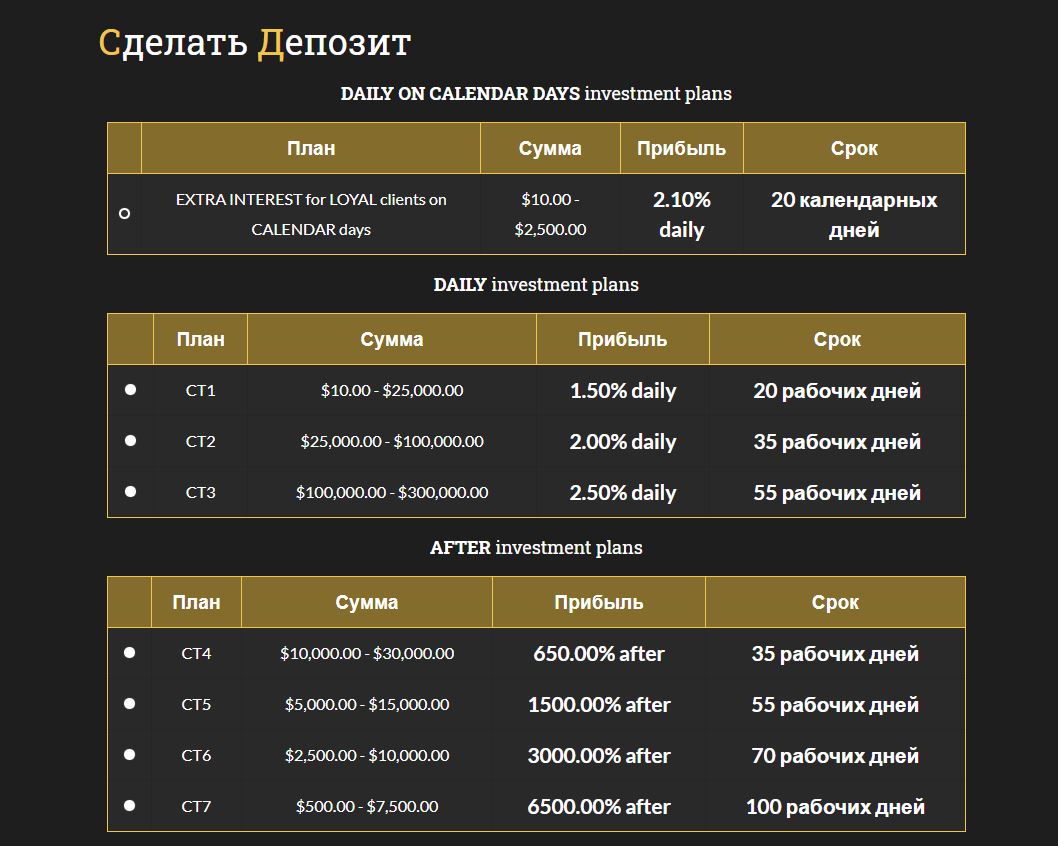Viewport: 1058px width, 846px height.
Task: Click the "20 календарных дней" term cell
Action: coord(854,214)
